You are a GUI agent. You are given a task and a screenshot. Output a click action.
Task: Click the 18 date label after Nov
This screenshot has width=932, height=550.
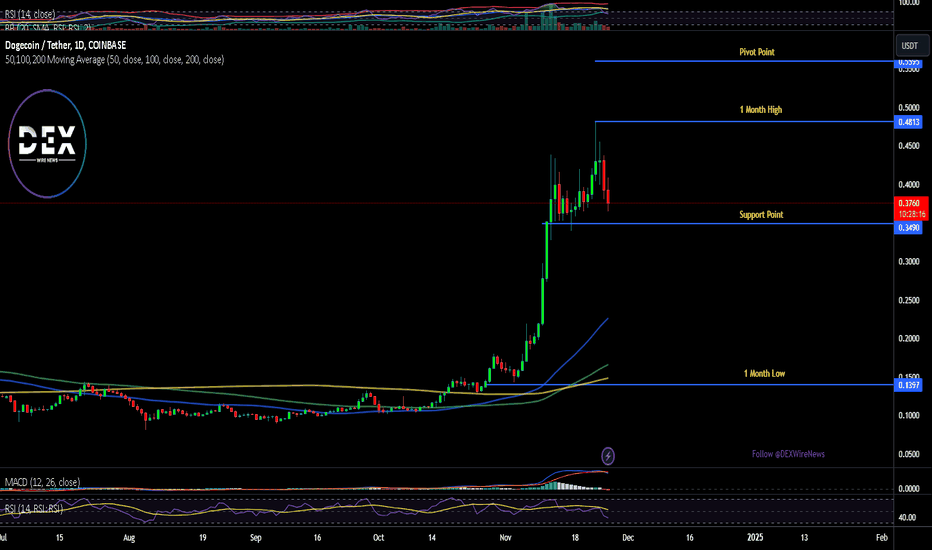click(x=575, y=538)
